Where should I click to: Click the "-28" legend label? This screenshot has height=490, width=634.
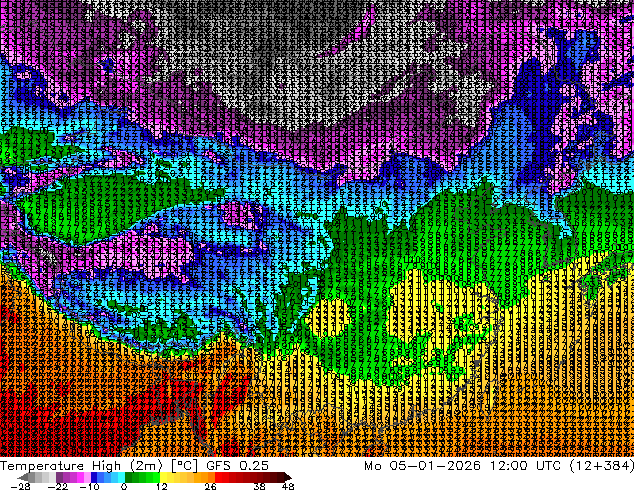[20, 486]
